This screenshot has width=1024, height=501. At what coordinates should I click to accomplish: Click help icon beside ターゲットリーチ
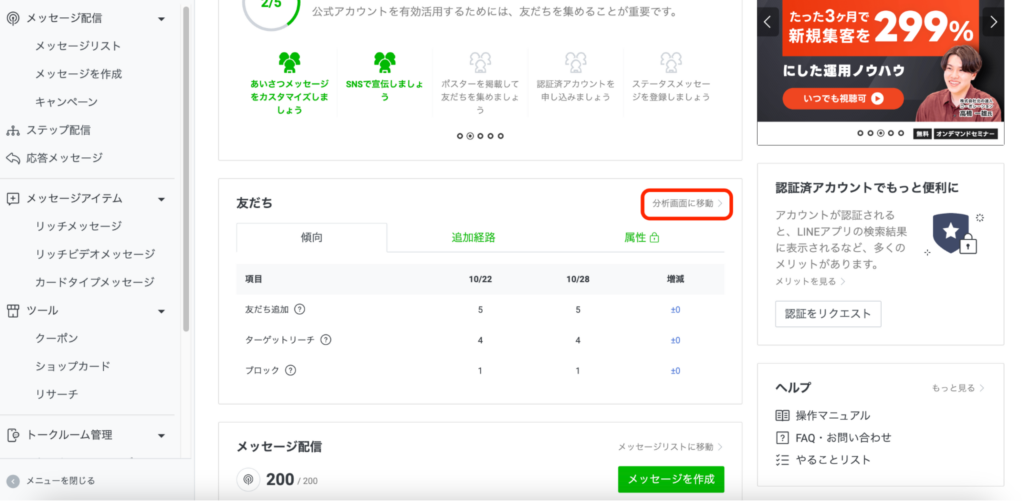(x=326, y=340)
